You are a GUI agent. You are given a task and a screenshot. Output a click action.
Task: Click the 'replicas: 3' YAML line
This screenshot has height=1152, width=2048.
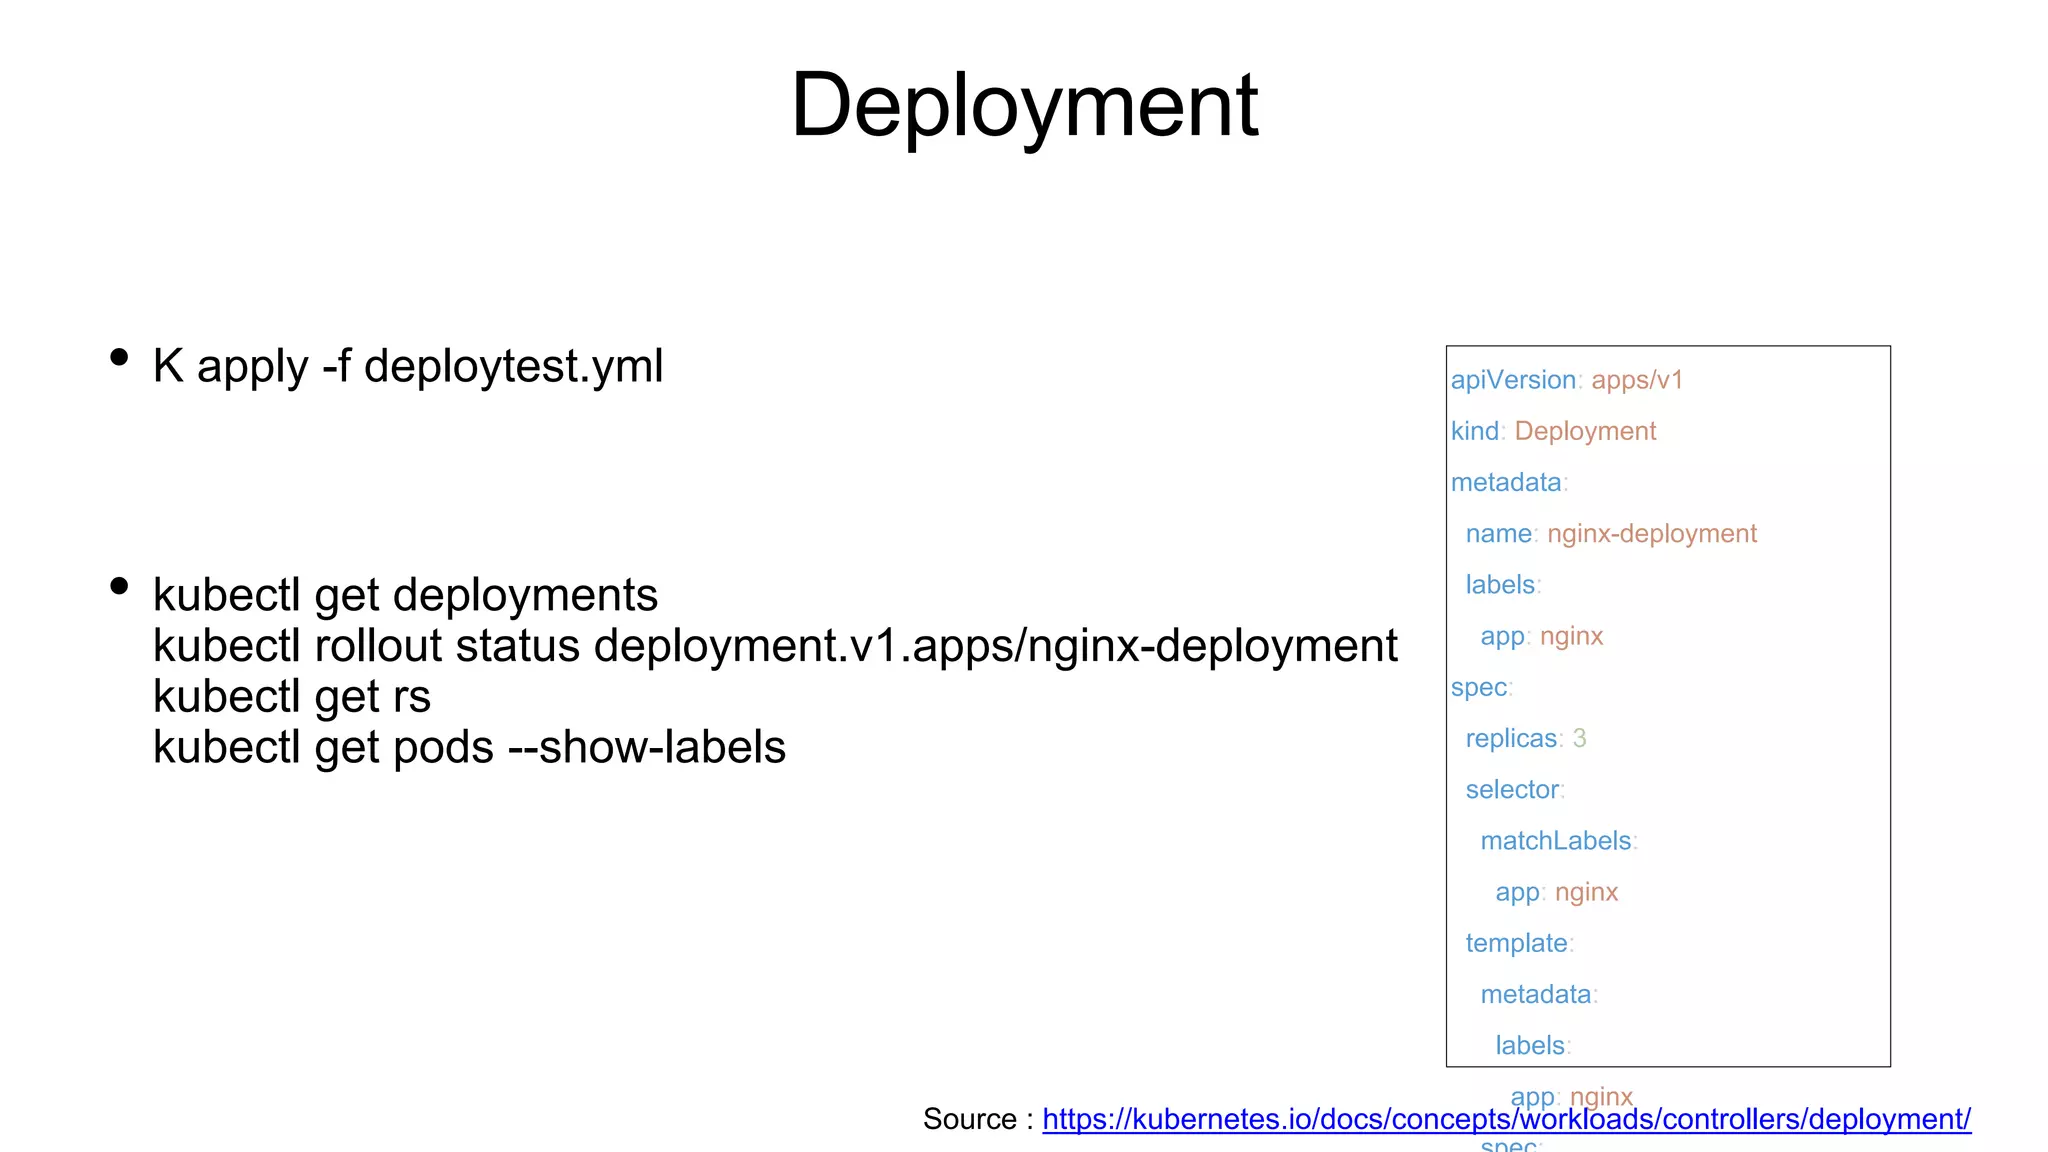coord(1525,739)
